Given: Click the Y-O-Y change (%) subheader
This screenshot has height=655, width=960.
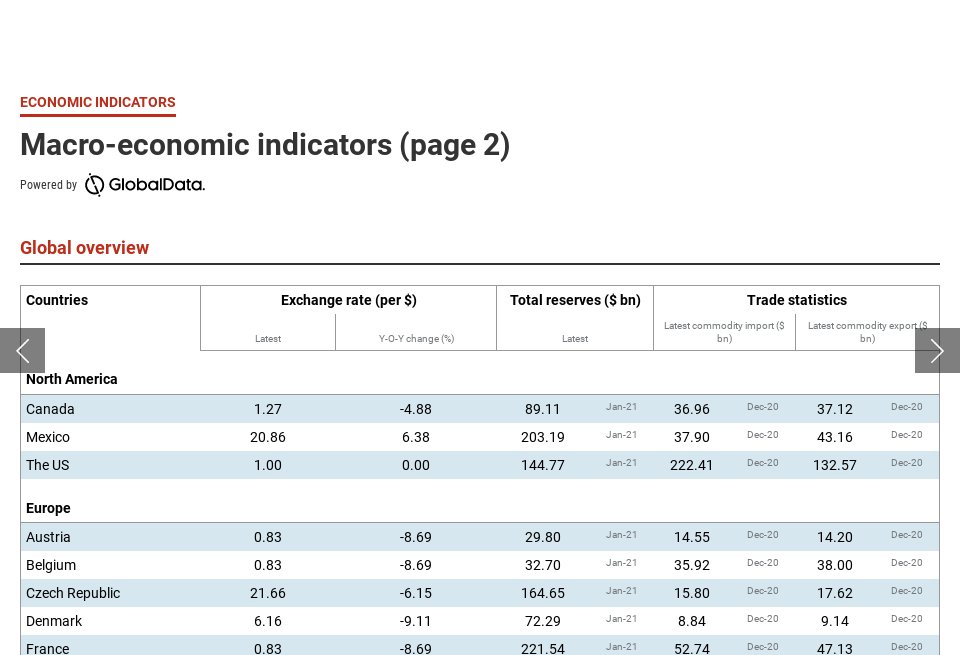Looking at the screenshot, I should click(416, 339).
